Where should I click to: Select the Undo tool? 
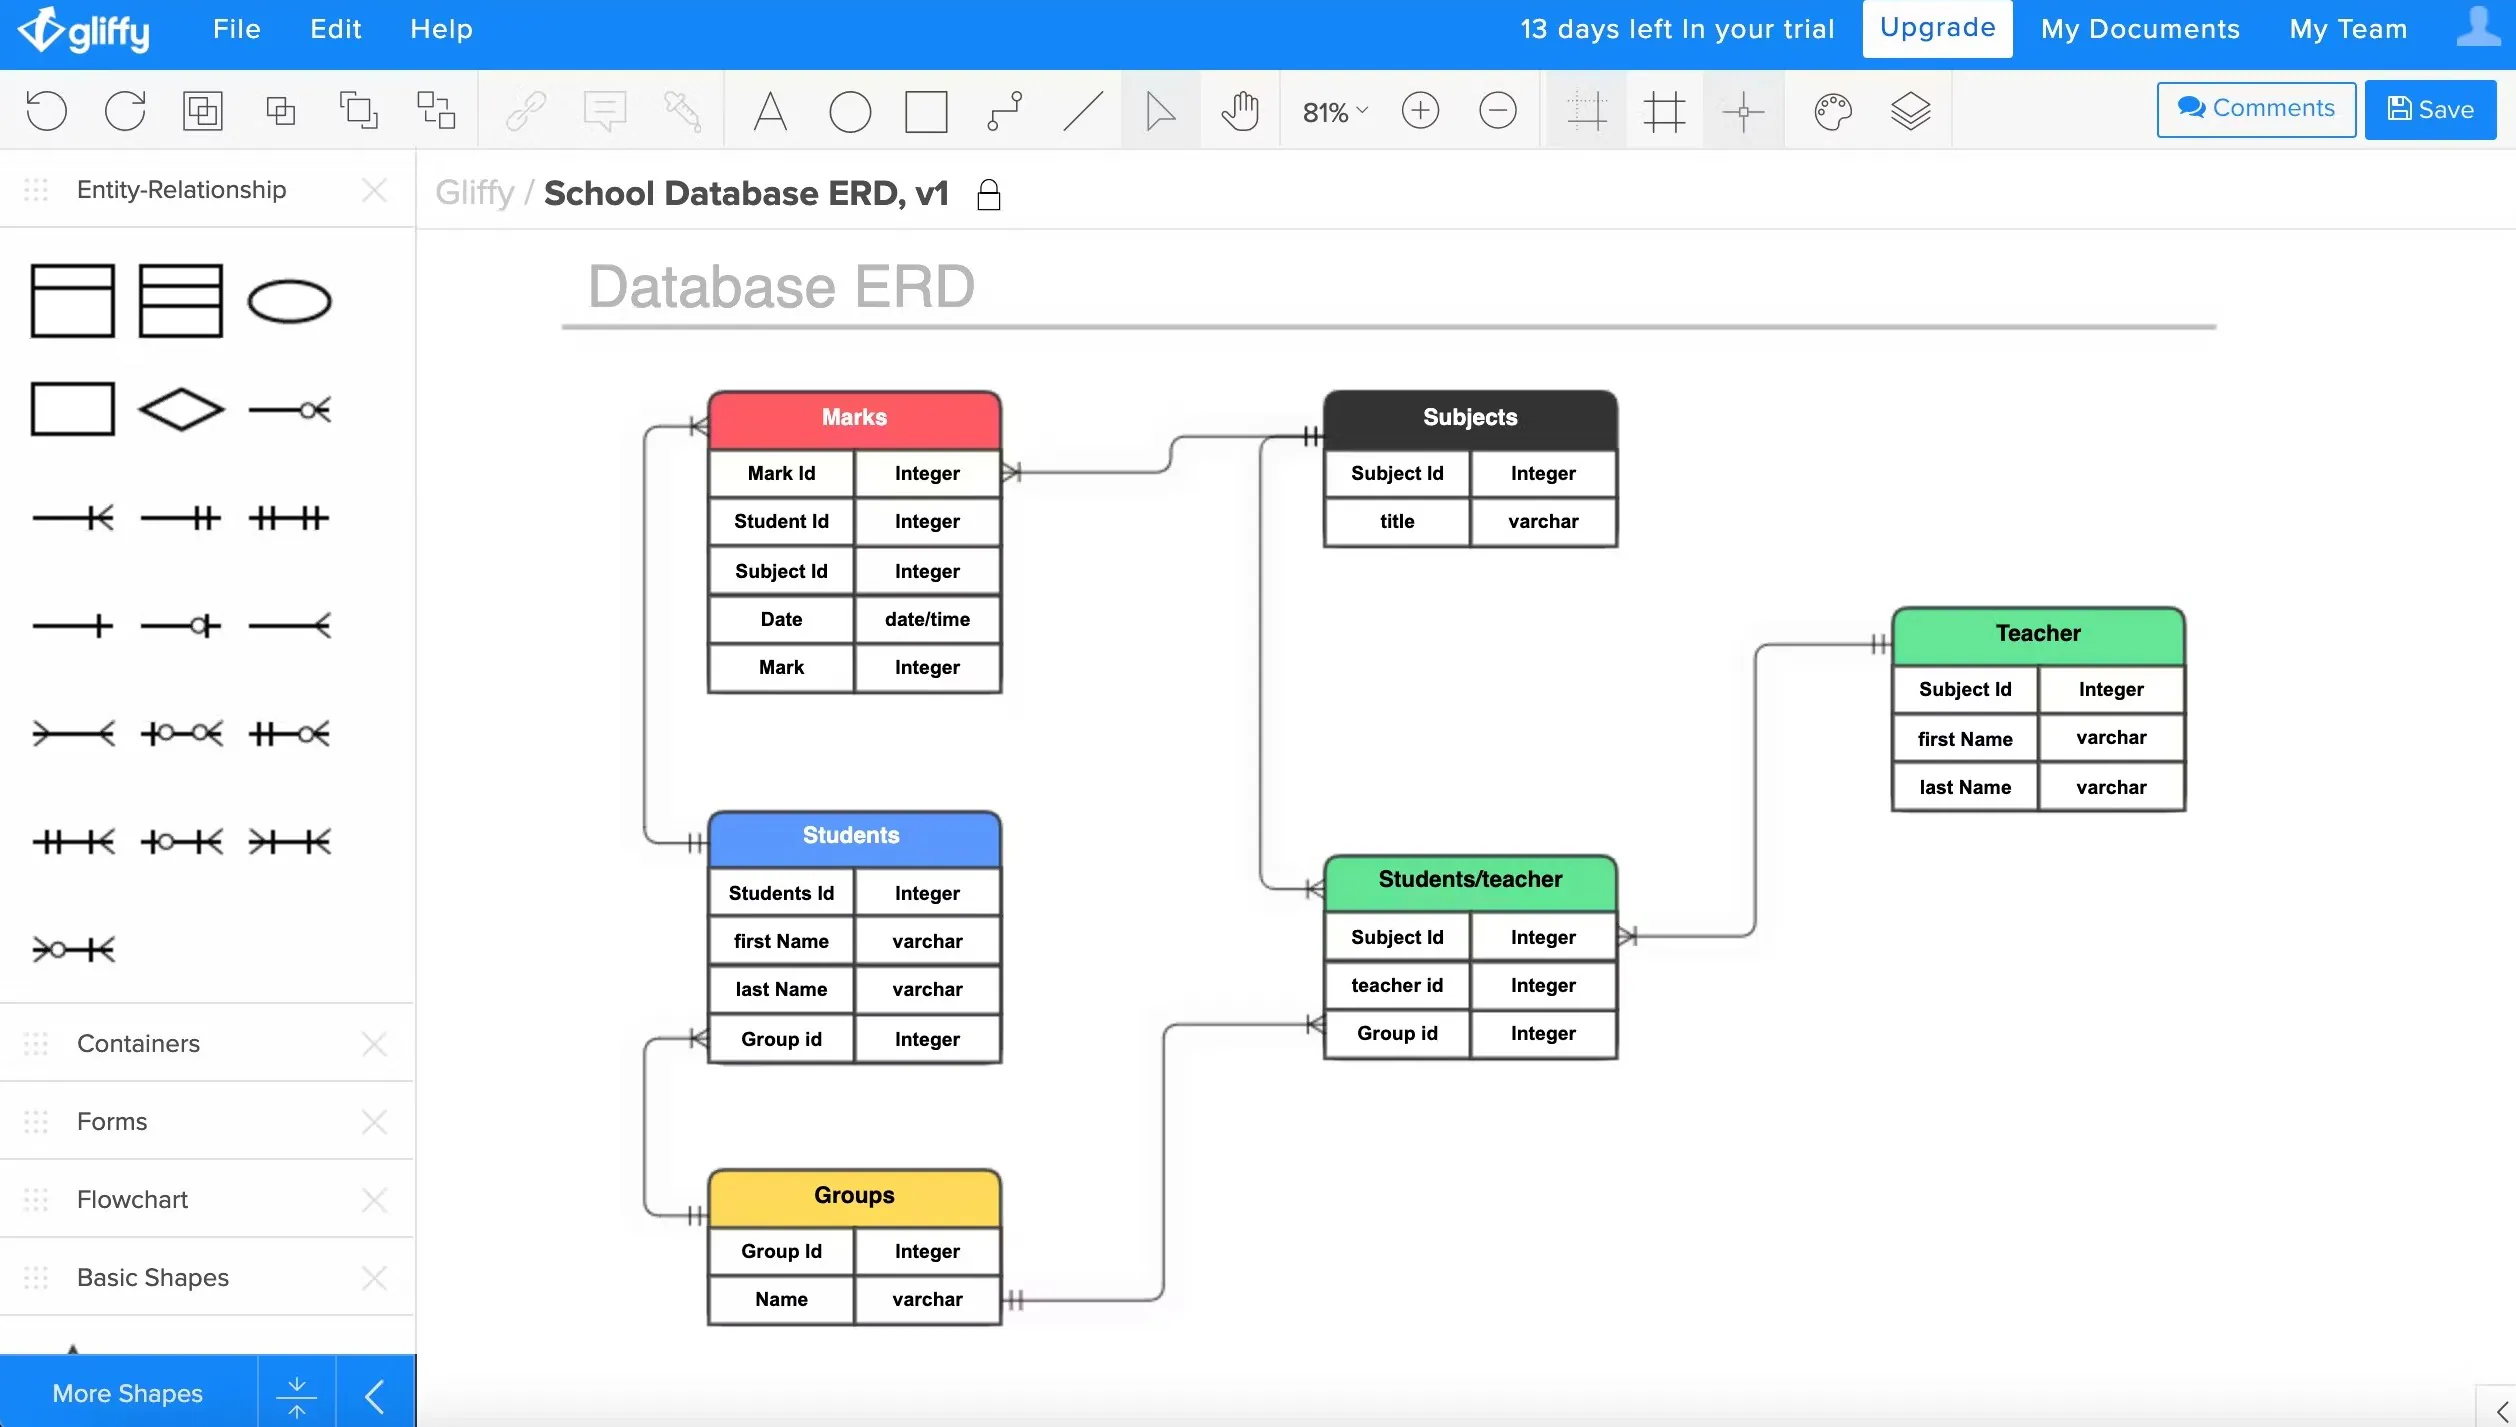coord(47,111)
